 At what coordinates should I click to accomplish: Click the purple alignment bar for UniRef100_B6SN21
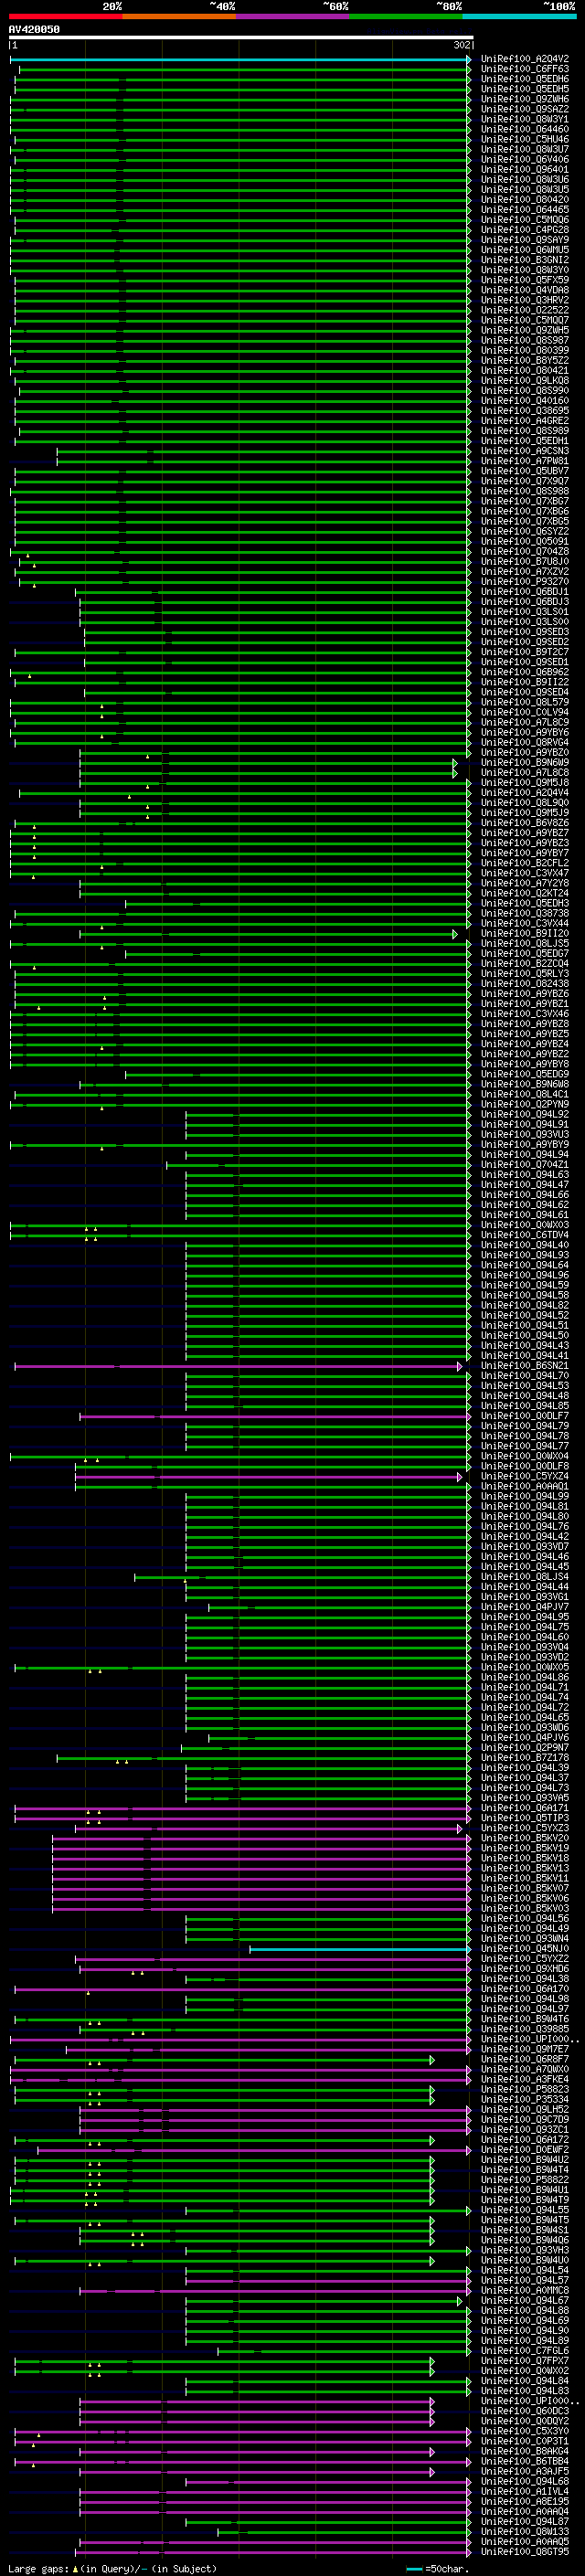click(238, 1366)
